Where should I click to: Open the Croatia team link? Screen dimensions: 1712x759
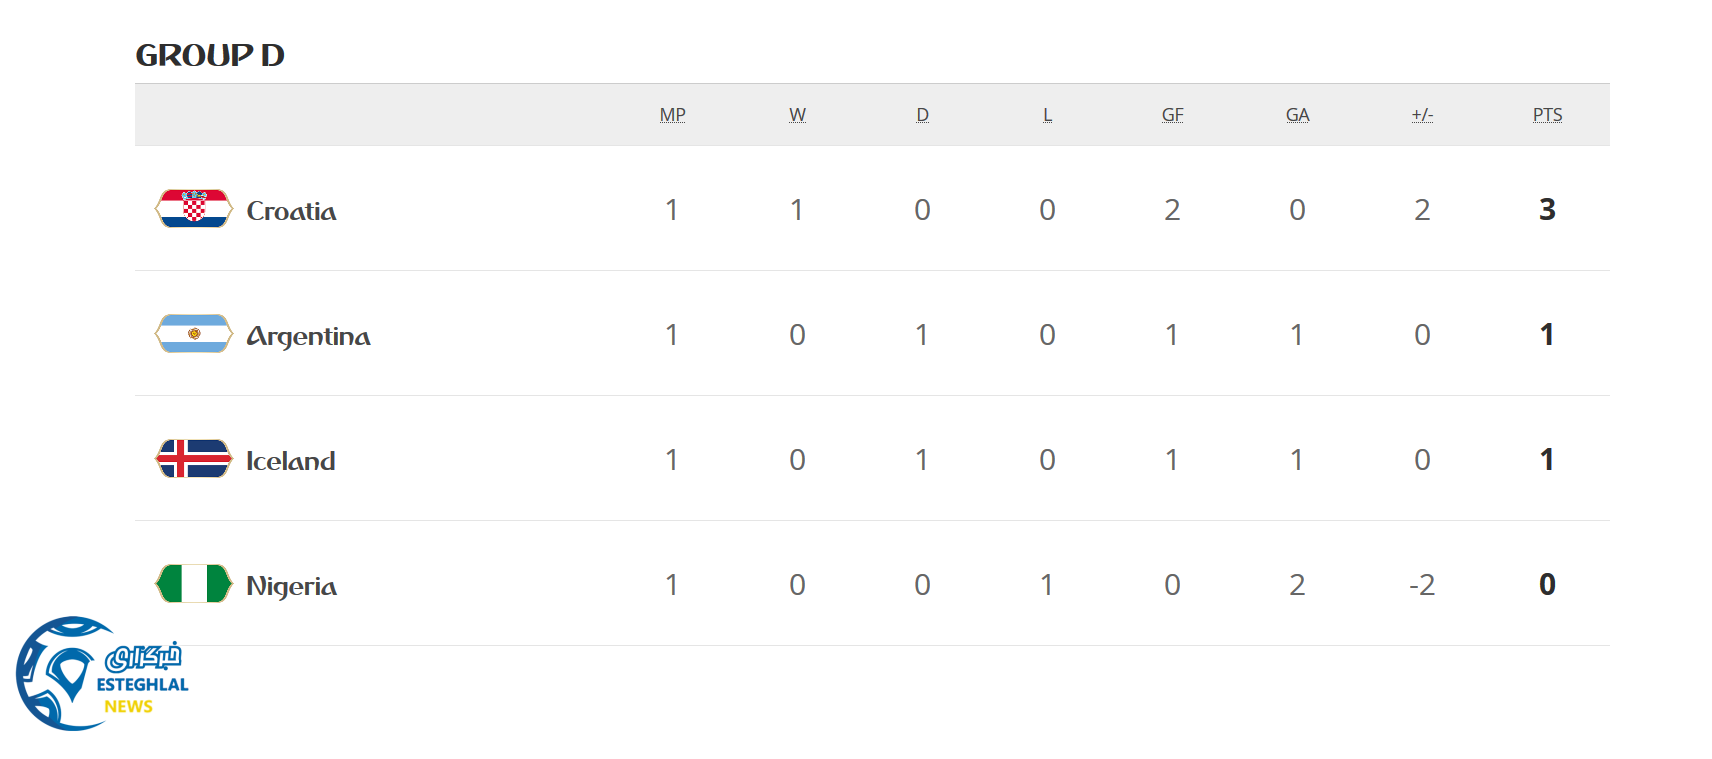coord(291,211)
